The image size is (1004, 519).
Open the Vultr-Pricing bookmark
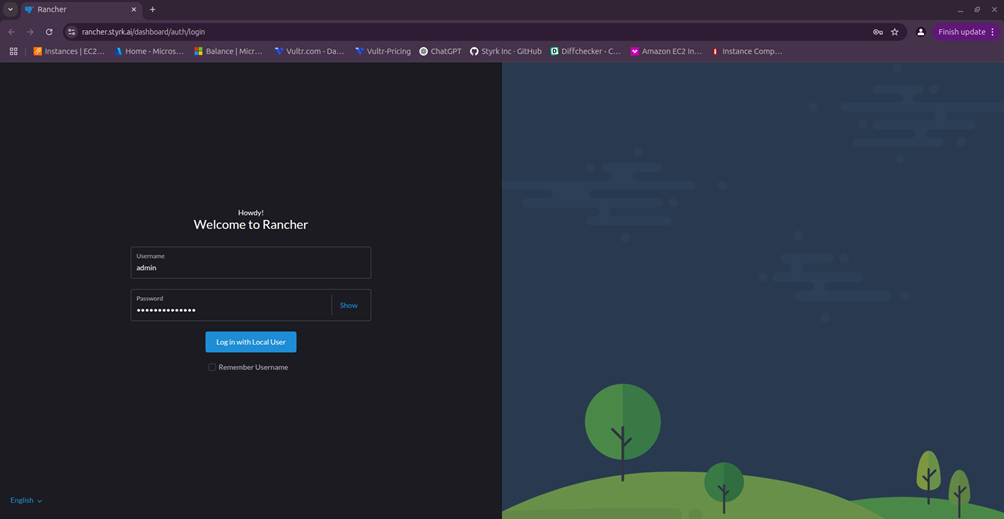(x=383, y=51)
